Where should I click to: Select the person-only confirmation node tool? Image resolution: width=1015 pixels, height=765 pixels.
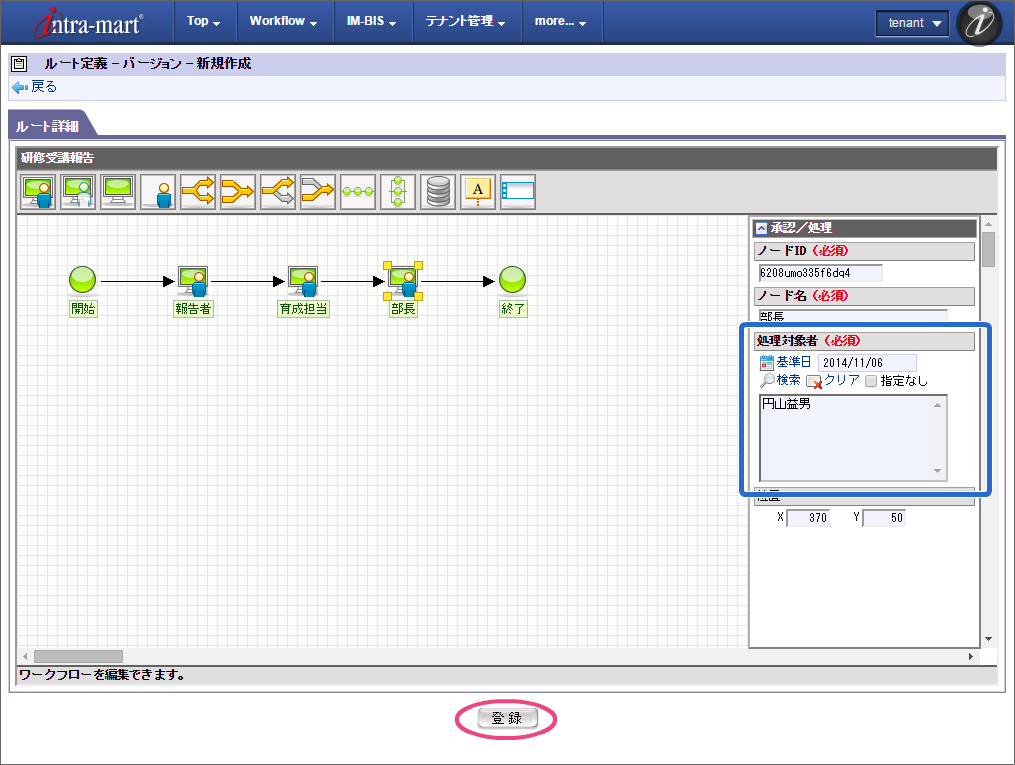pyautogui.click(x=158, y=192)
